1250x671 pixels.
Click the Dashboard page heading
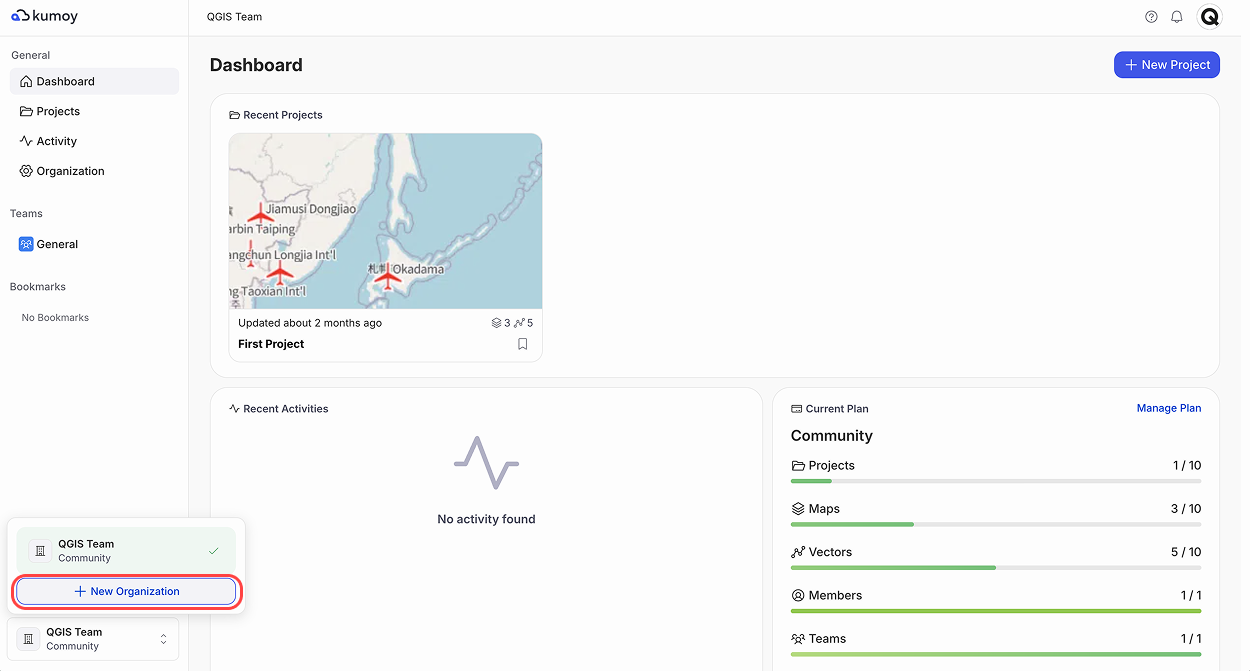(256, 65)
